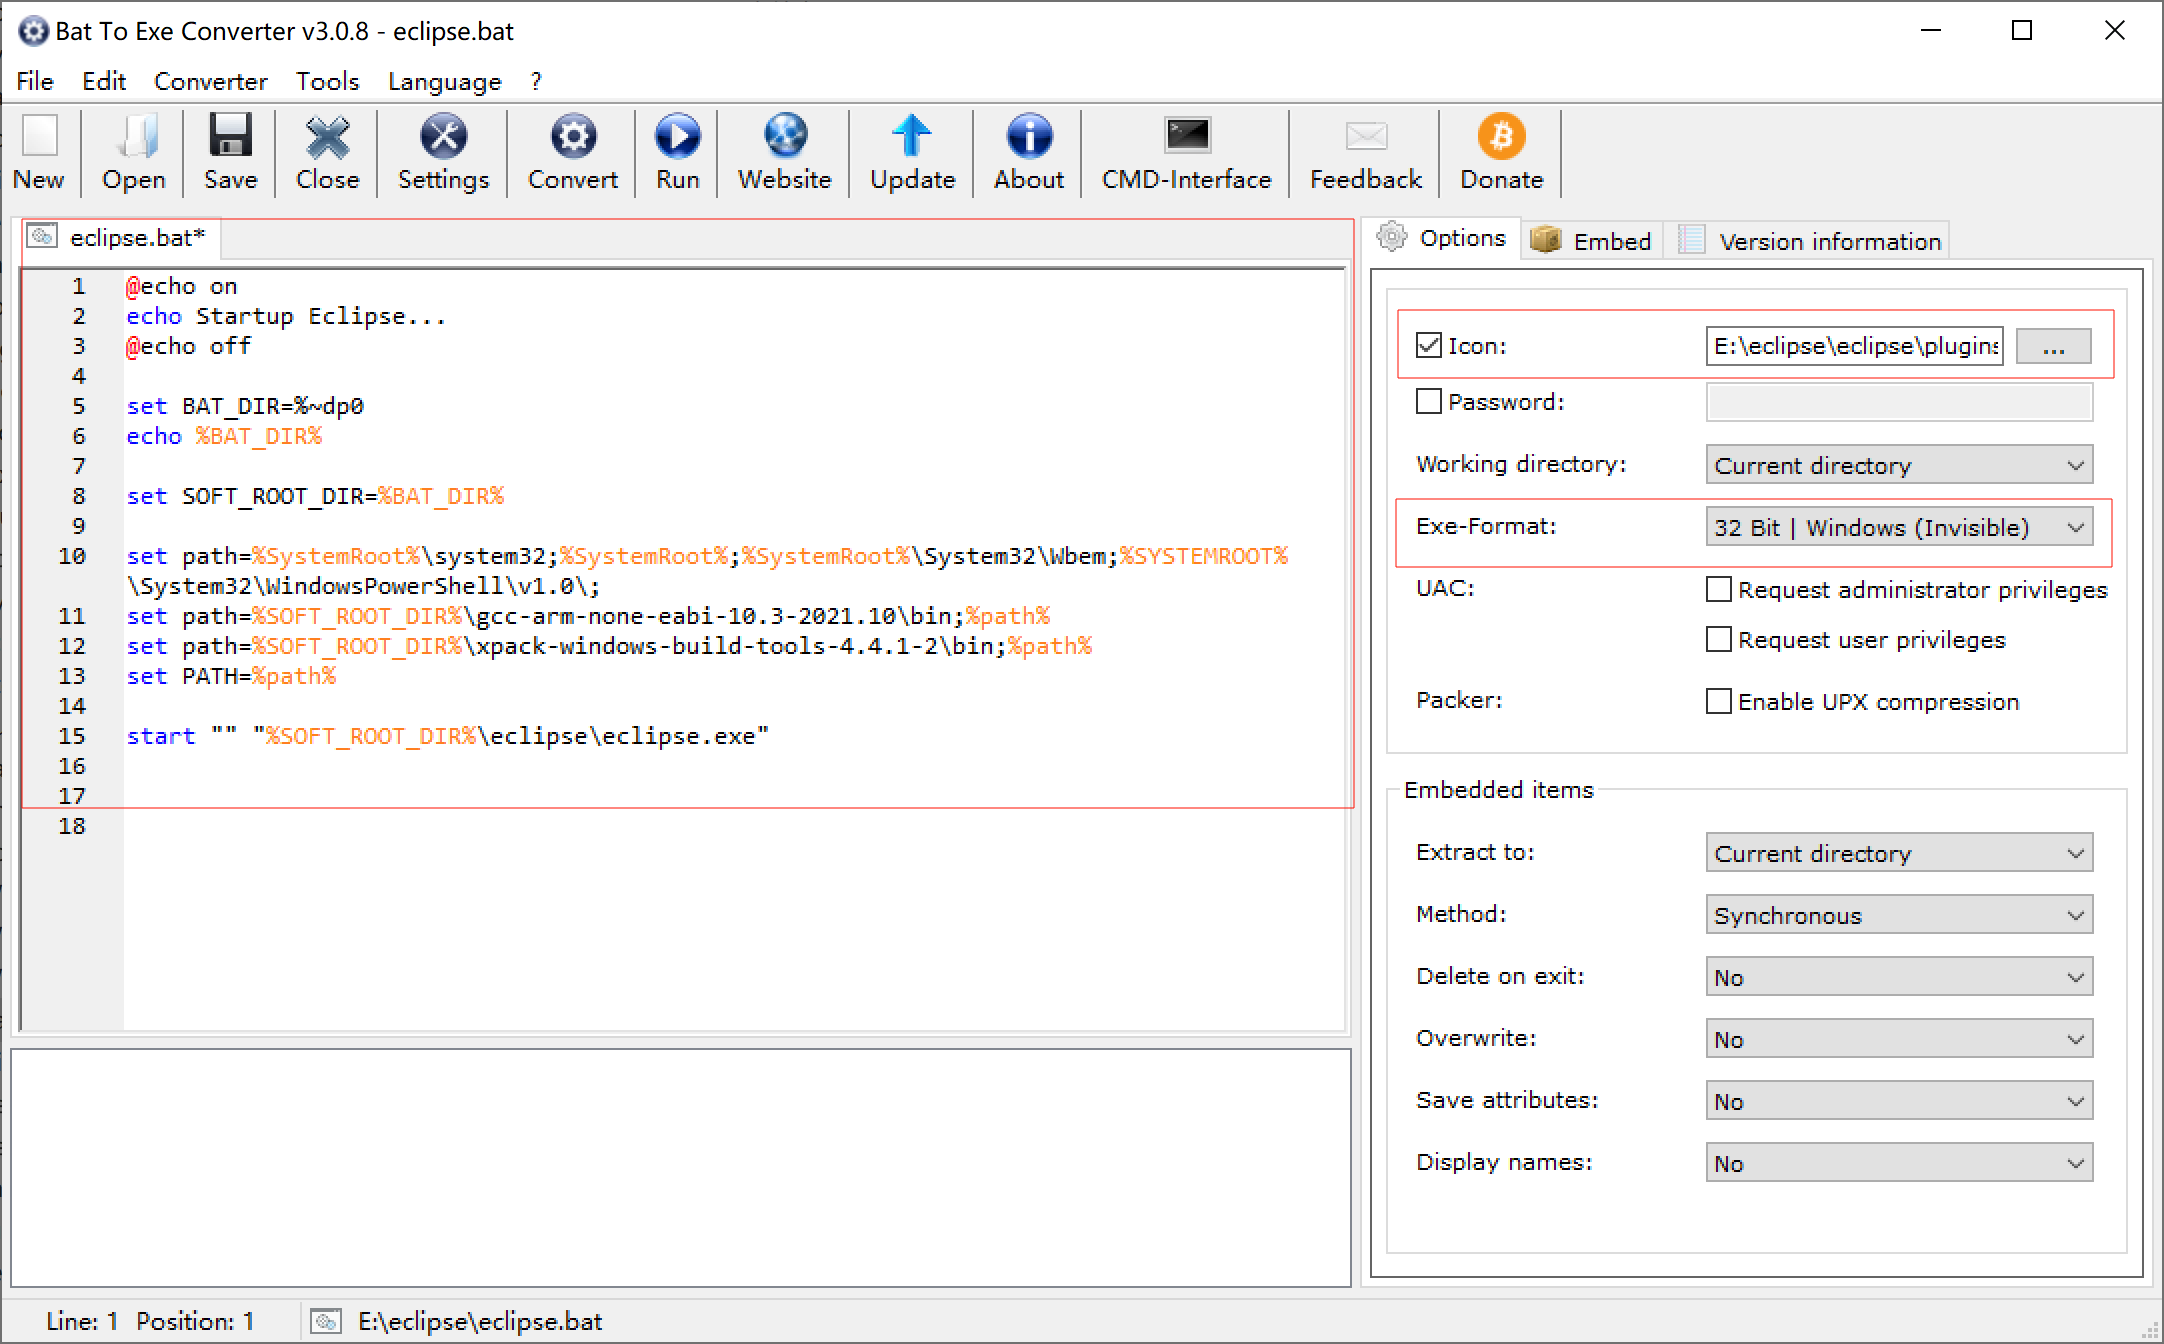This screenshot has height=1344, width=2164.
Task: Open the Overwrite dropdown
Action: (1898, 1039)
